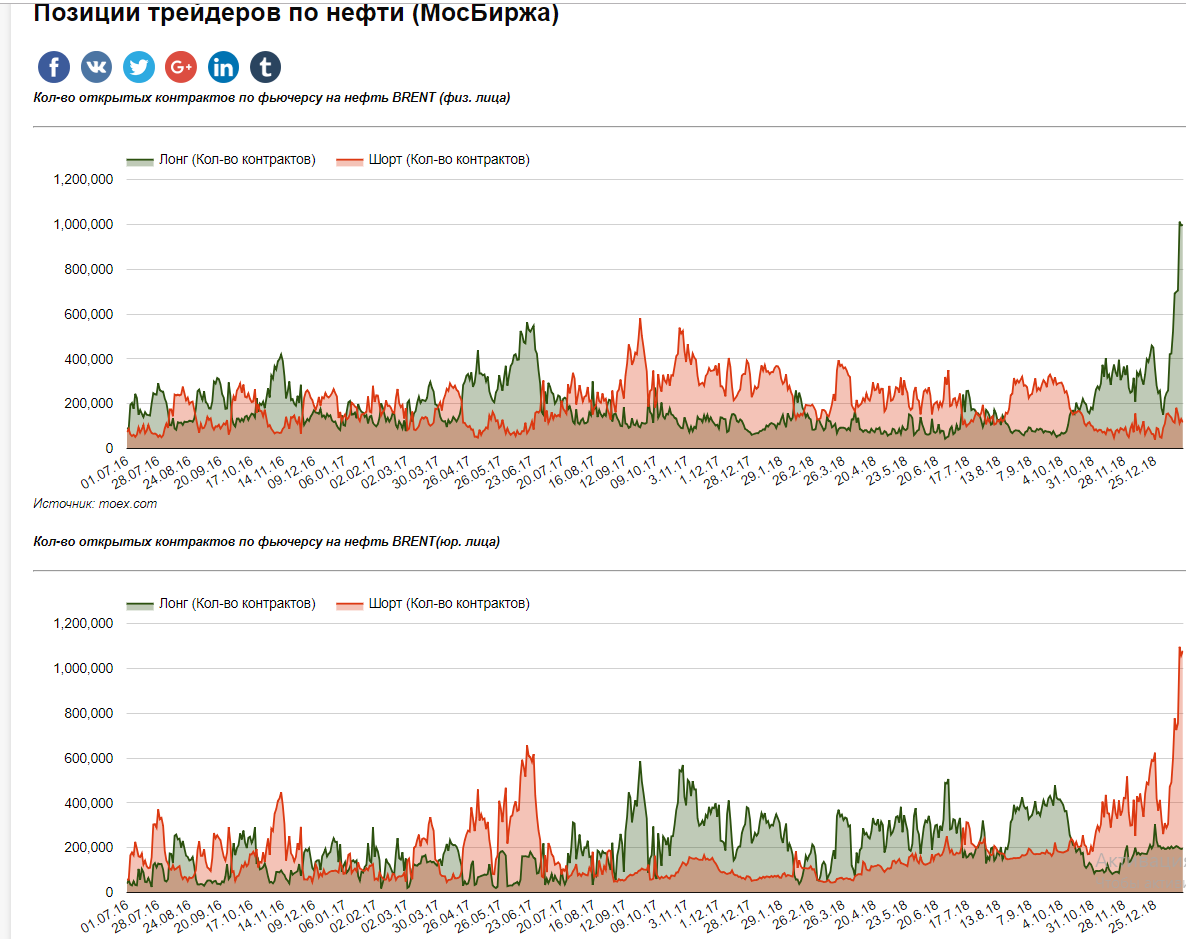Click the Tumblr share icon
The width and height of the screenshot is (1186, 939).
265,67
